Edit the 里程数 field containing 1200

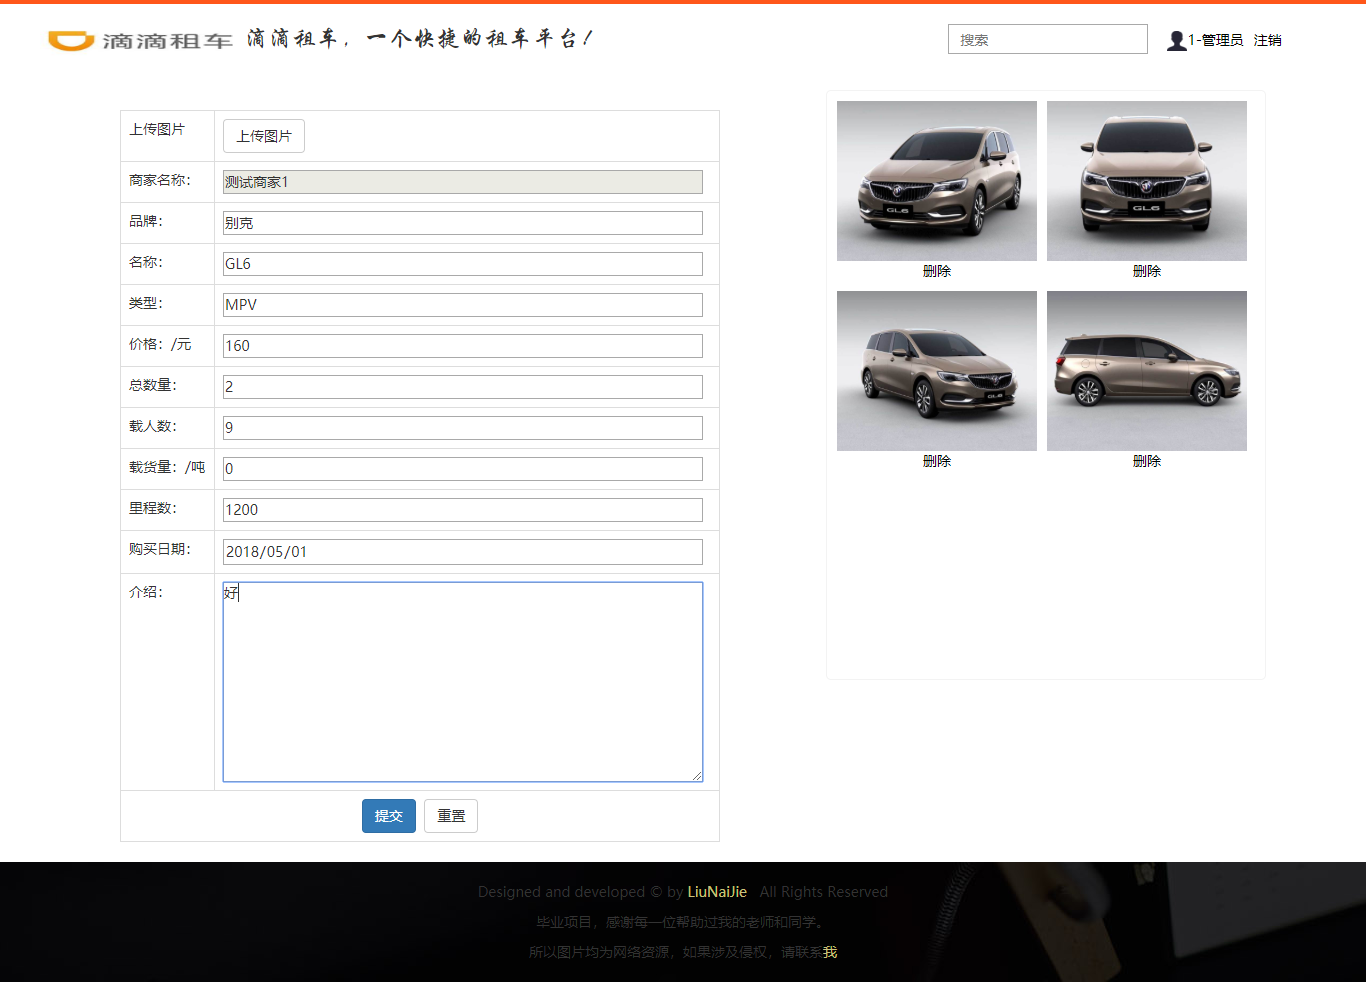(x=462, y=510)
